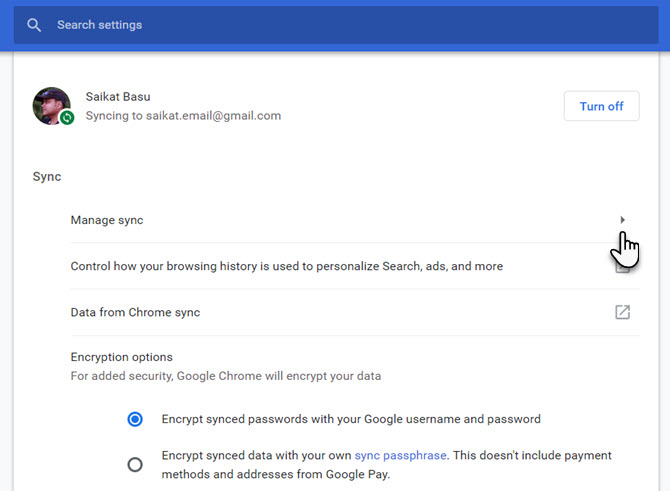Focus the Search settings field
Viewport: 670px width, 491px height.
(300, 25)
